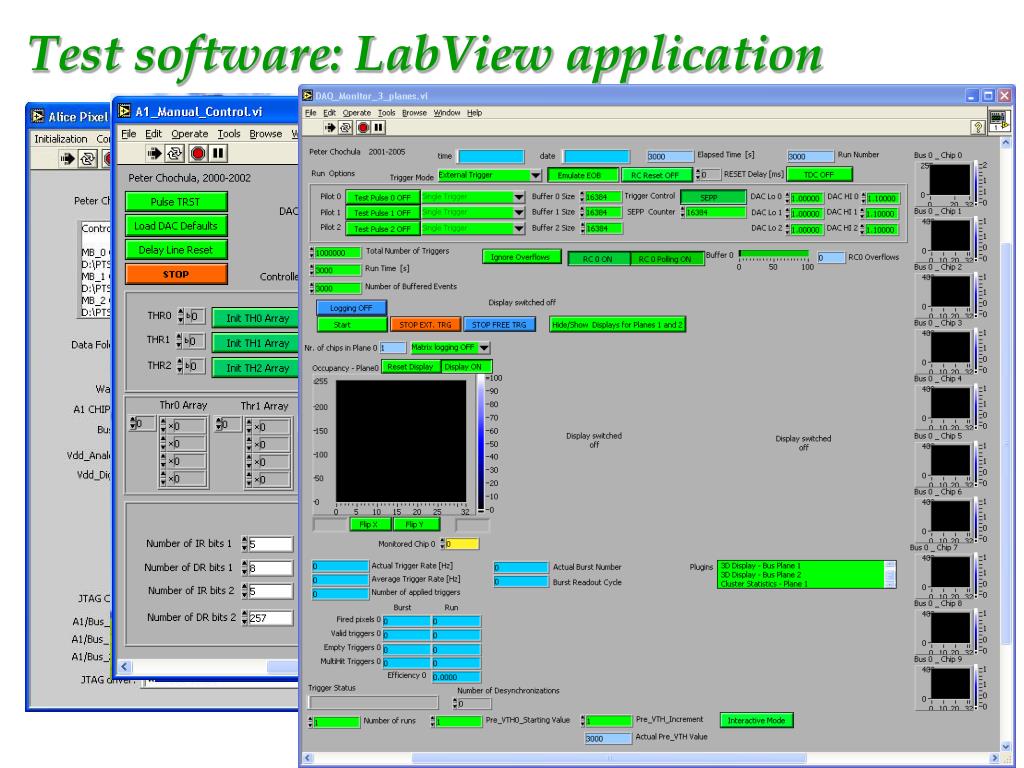Click the red Abort button in A1_Manual_Control toolbar
1024x768 pixels.
[x=198, y=153]
